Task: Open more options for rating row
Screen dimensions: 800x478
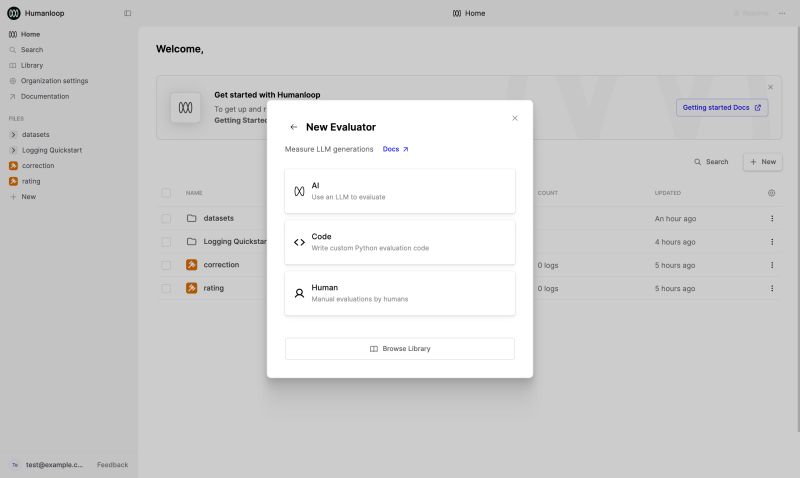Action: click(x=772, y=288)
